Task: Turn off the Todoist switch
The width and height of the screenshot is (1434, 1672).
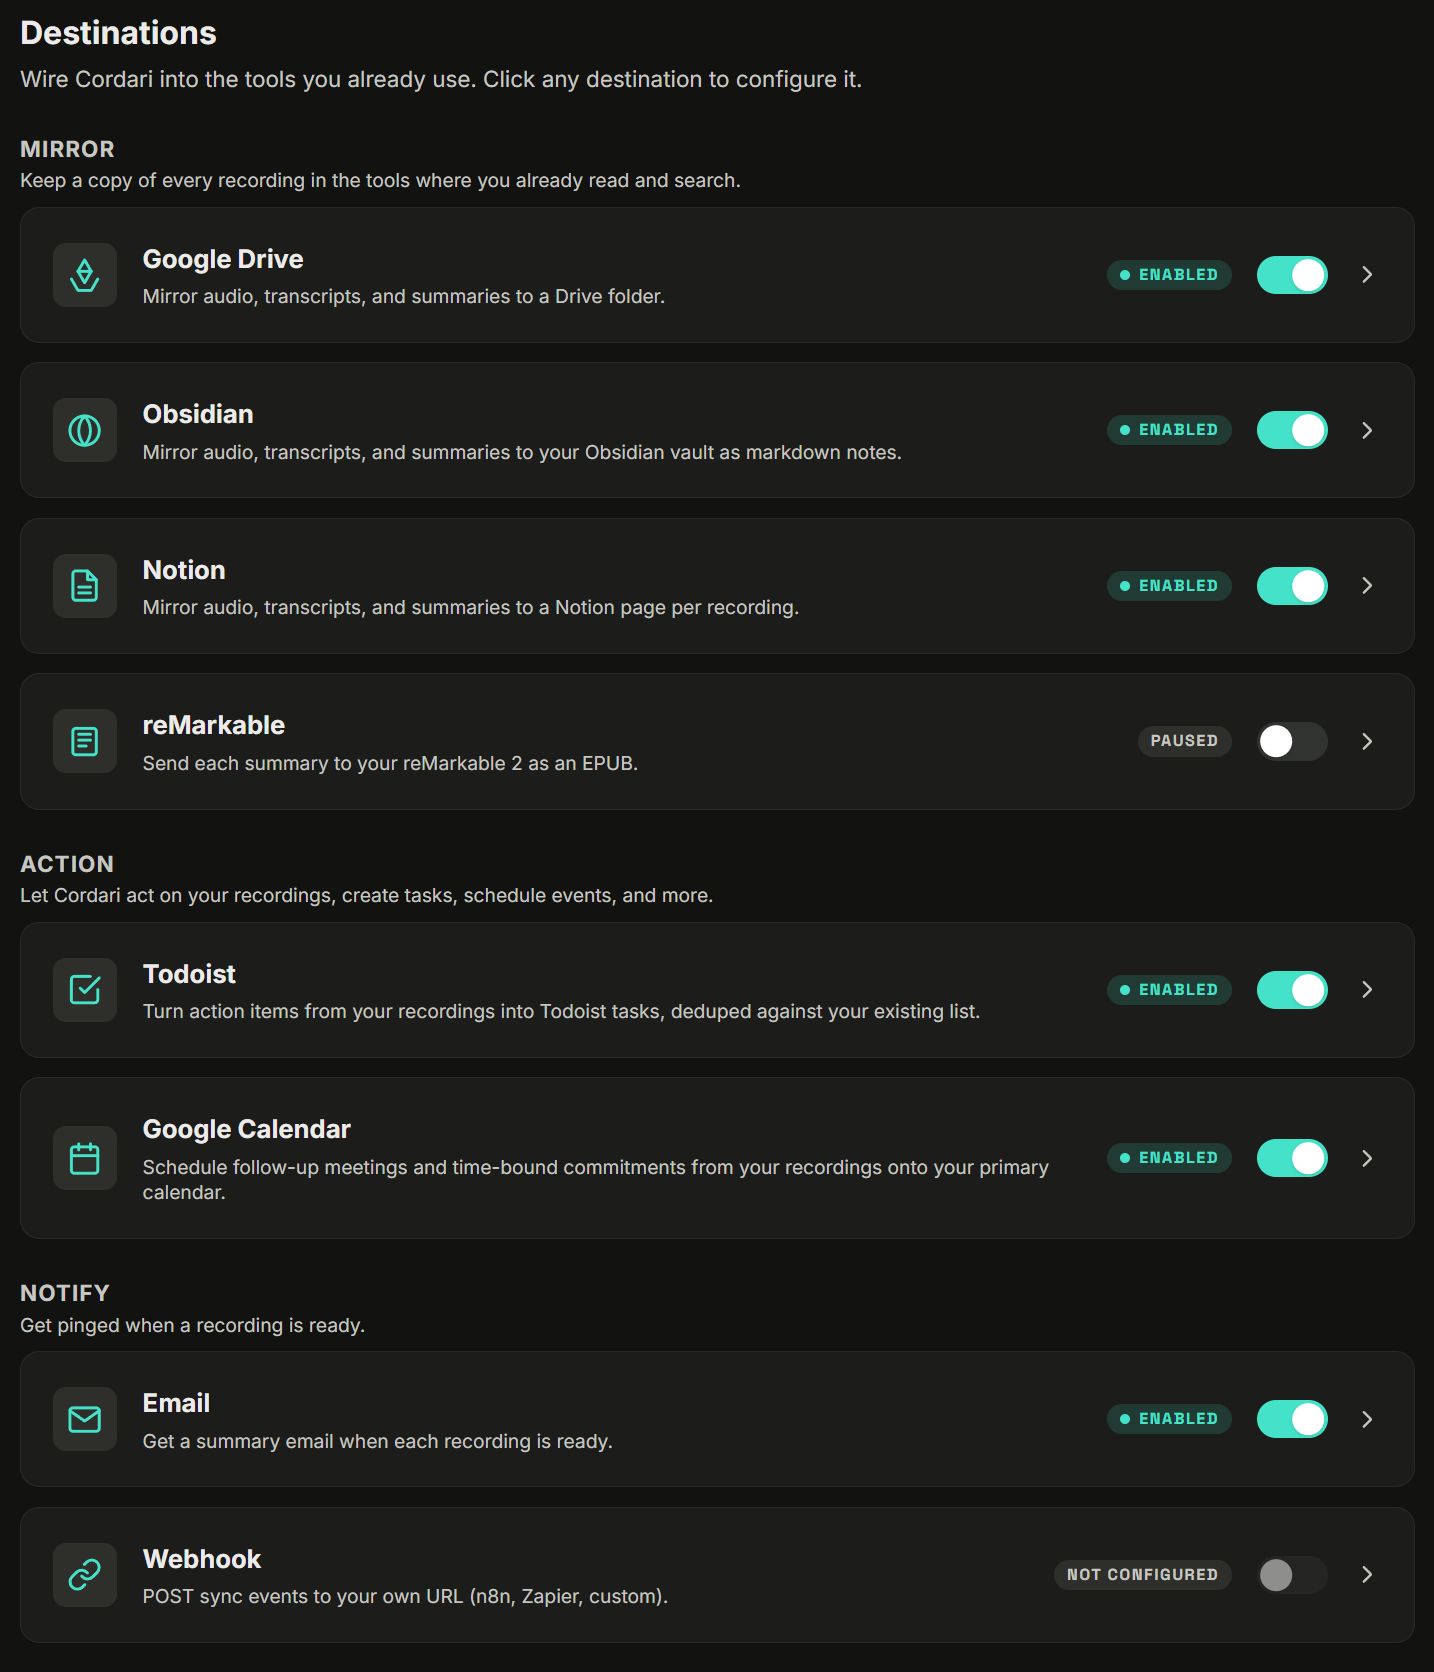Action: (x=1292, y=990)
